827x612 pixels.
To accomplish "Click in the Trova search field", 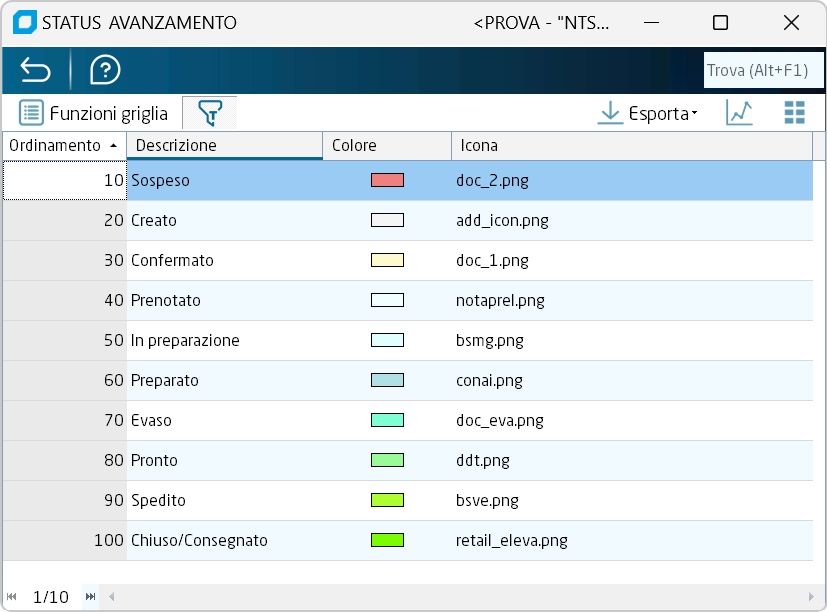I will [x=763, y=70].
